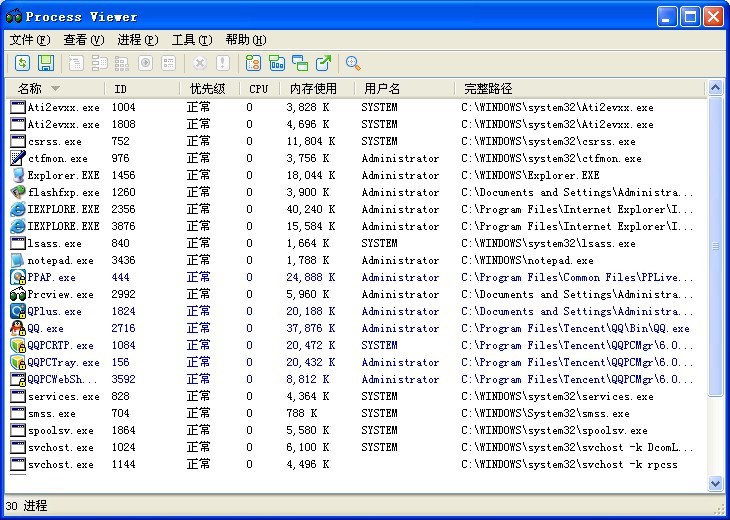Open the 进程(P) menu

tap(137, 40)
